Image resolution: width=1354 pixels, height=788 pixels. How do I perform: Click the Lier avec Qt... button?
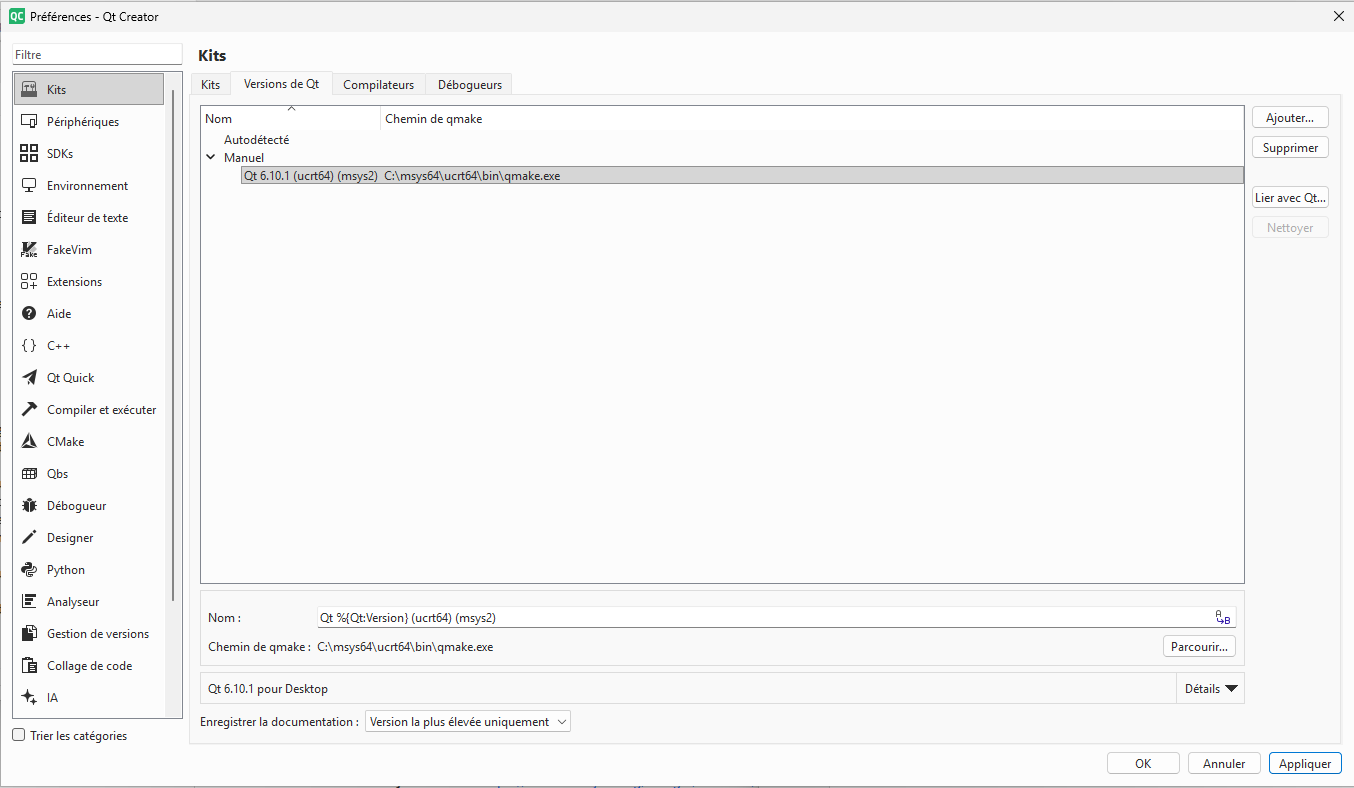click(x=1290, y=198)
